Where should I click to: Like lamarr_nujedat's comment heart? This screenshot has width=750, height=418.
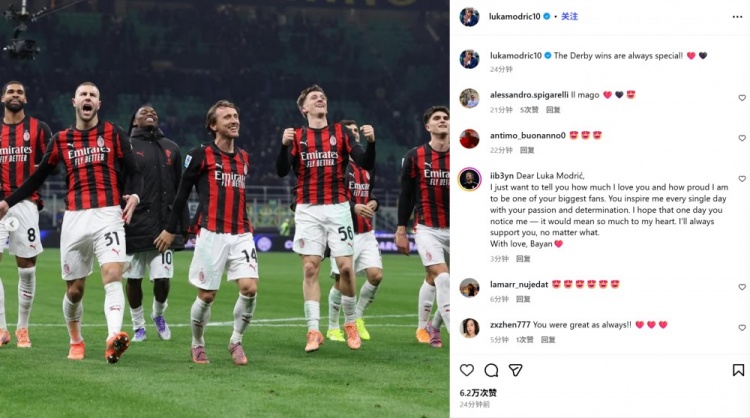742,287
